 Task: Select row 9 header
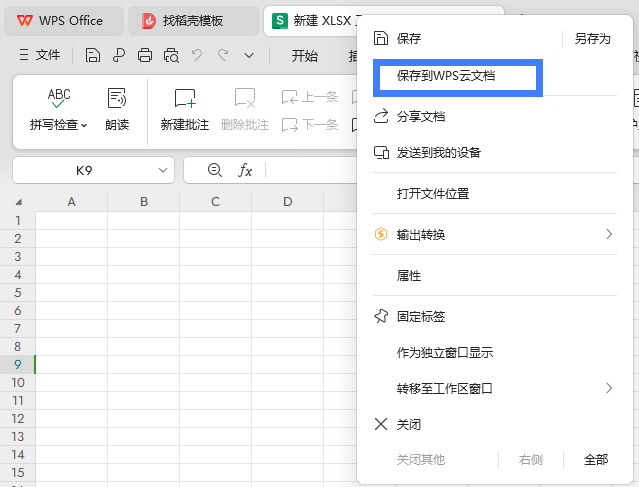pos(18,364)
